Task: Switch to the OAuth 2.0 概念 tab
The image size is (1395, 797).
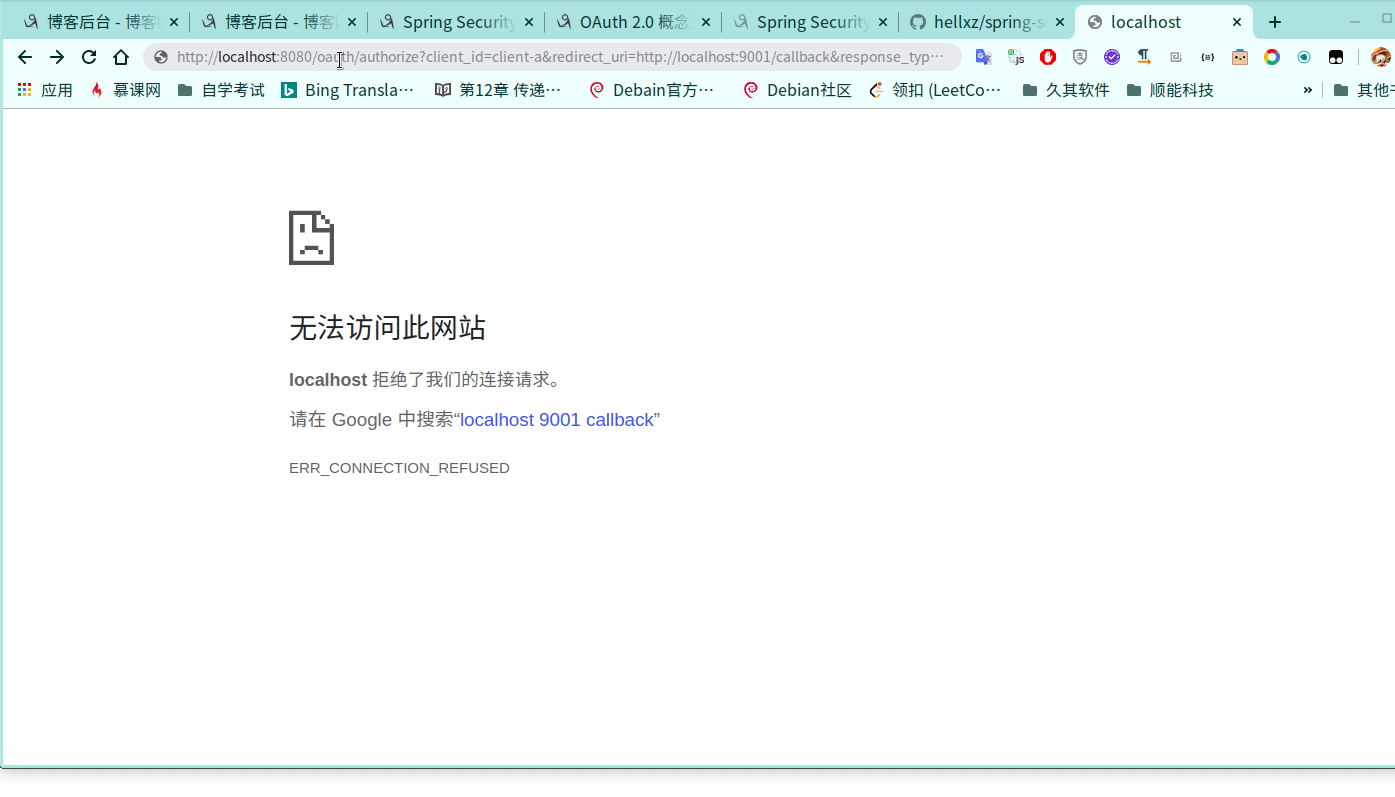Action: coord(626,21)
